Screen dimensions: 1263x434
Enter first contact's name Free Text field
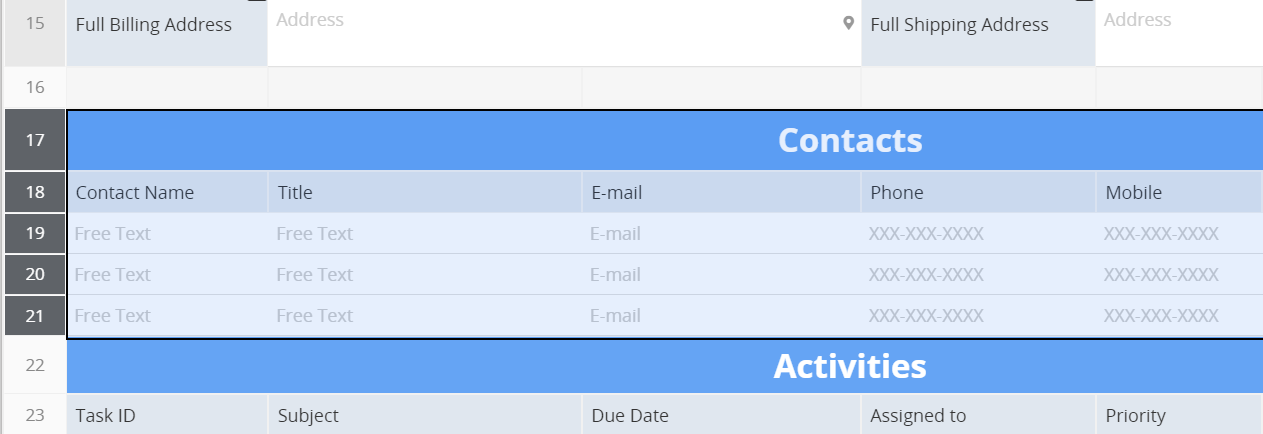pos(166,234)
